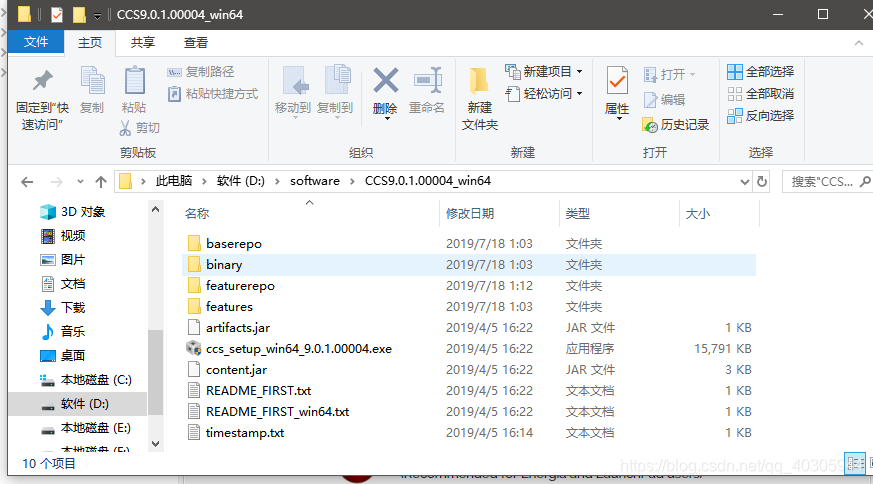The width and height of the screenshot is (873, 484).
Task: Sort by 名称 column header
Action: pyautogui.click(x=310, y=213)
